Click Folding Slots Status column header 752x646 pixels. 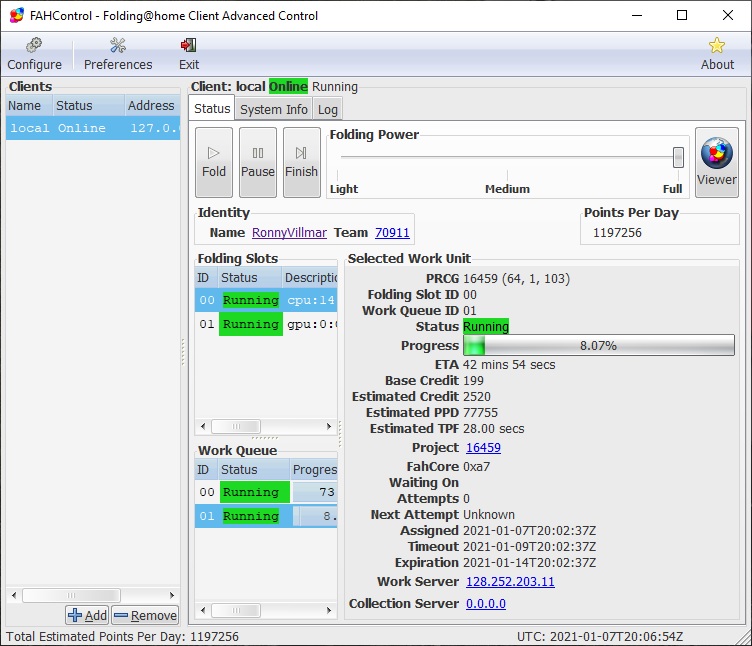[249, 278]
